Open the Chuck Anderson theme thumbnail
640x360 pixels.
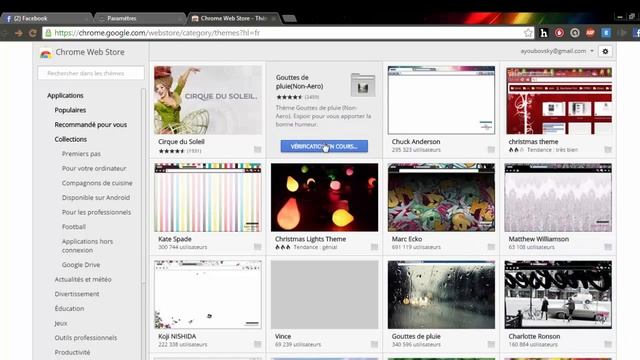441,100
